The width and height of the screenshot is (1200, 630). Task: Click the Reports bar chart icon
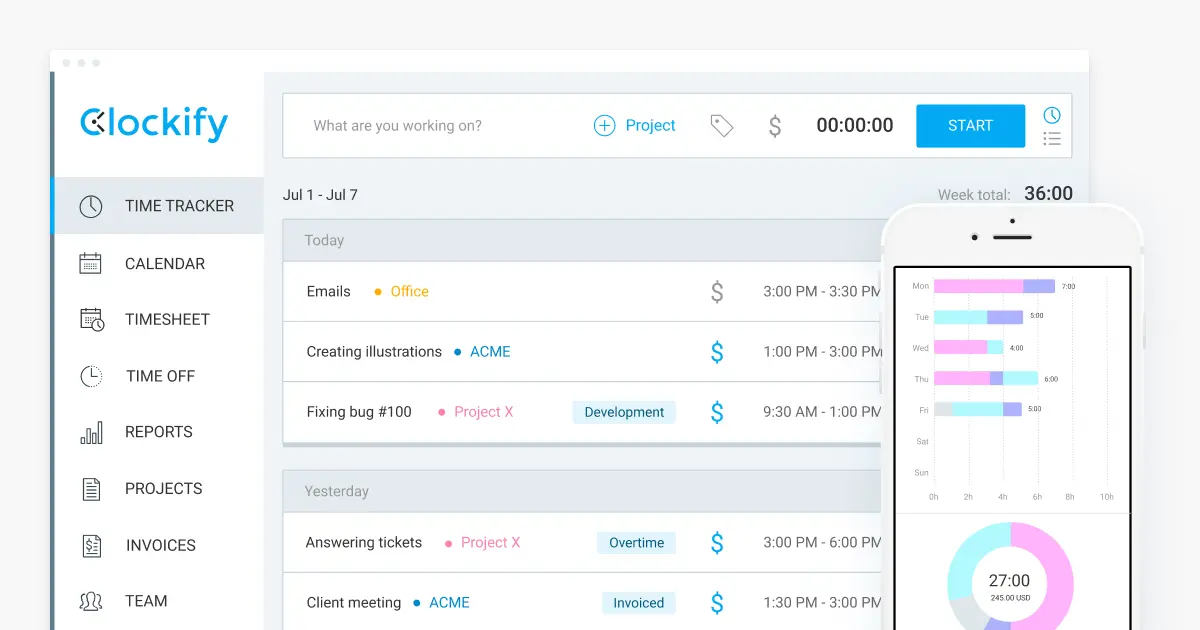pyautogui.click(x=91, y=433)
